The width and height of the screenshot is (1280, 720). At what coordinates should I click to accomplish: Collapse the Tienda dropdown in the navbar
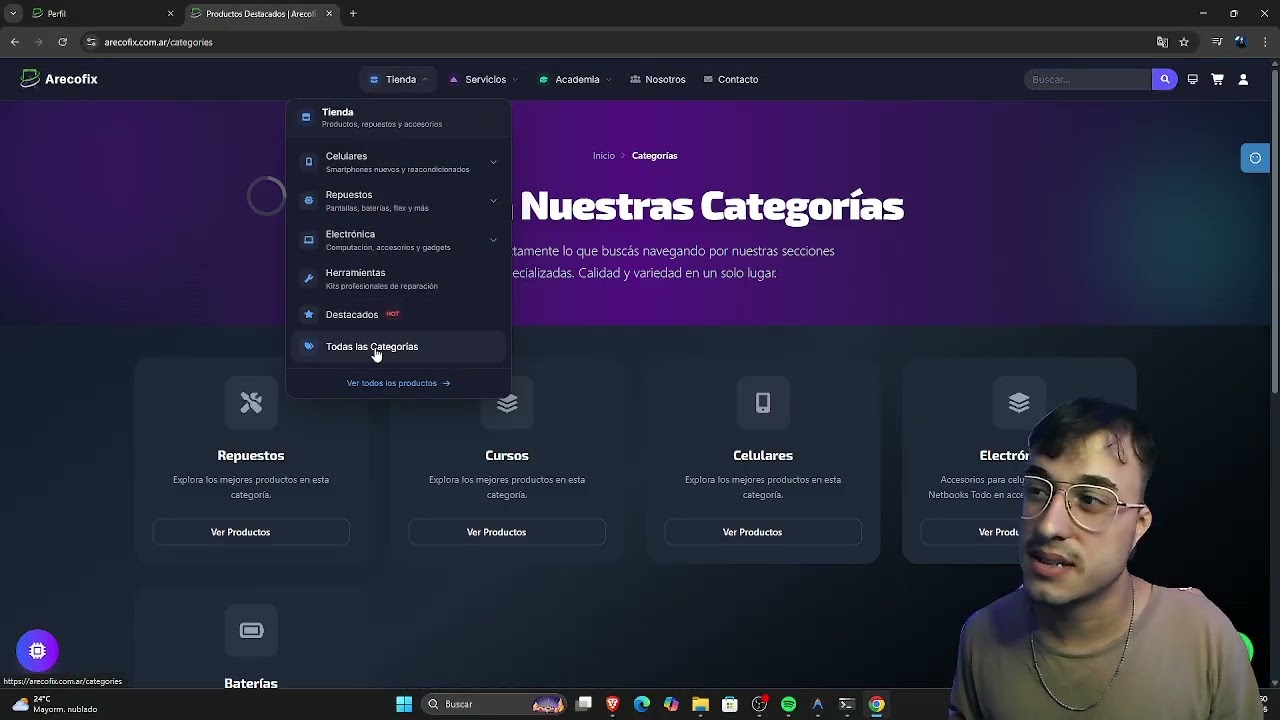[399, 79]
